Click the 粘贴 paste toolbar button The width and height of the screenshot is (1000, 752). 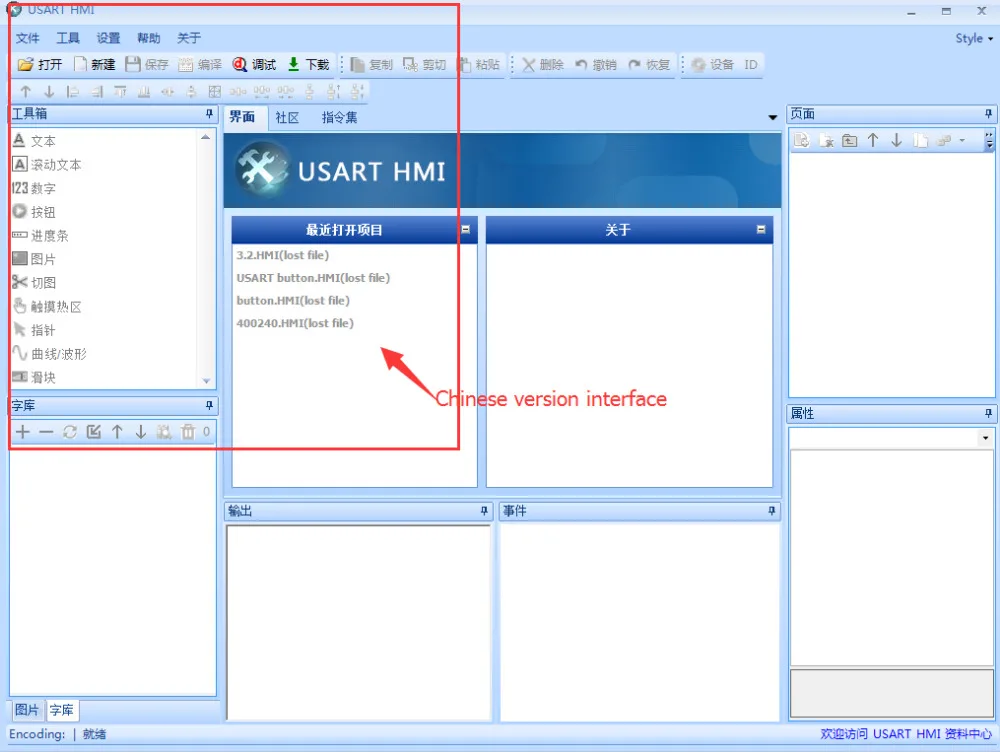pyautogui.click(x=478, y=64)
